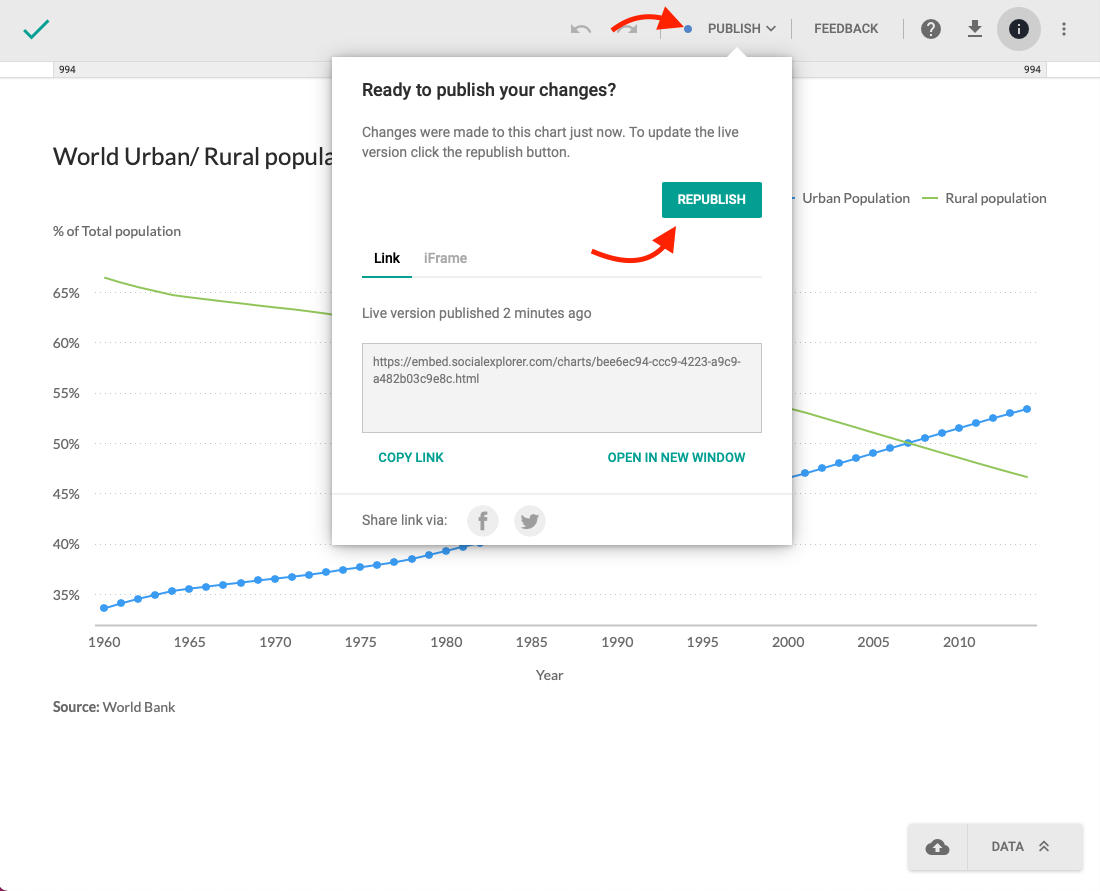The width and height of the screenshot is (1100, 891).
Task: Click the embed URL text field
Action: click(561, 388)
